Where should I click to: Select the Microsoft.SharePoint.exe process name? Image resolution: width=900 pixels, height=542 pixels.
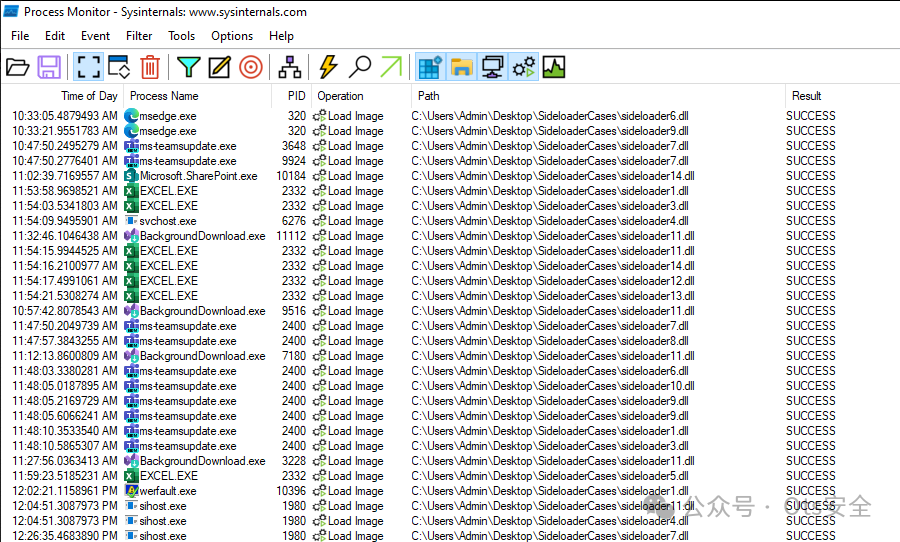tap(199, 176)
